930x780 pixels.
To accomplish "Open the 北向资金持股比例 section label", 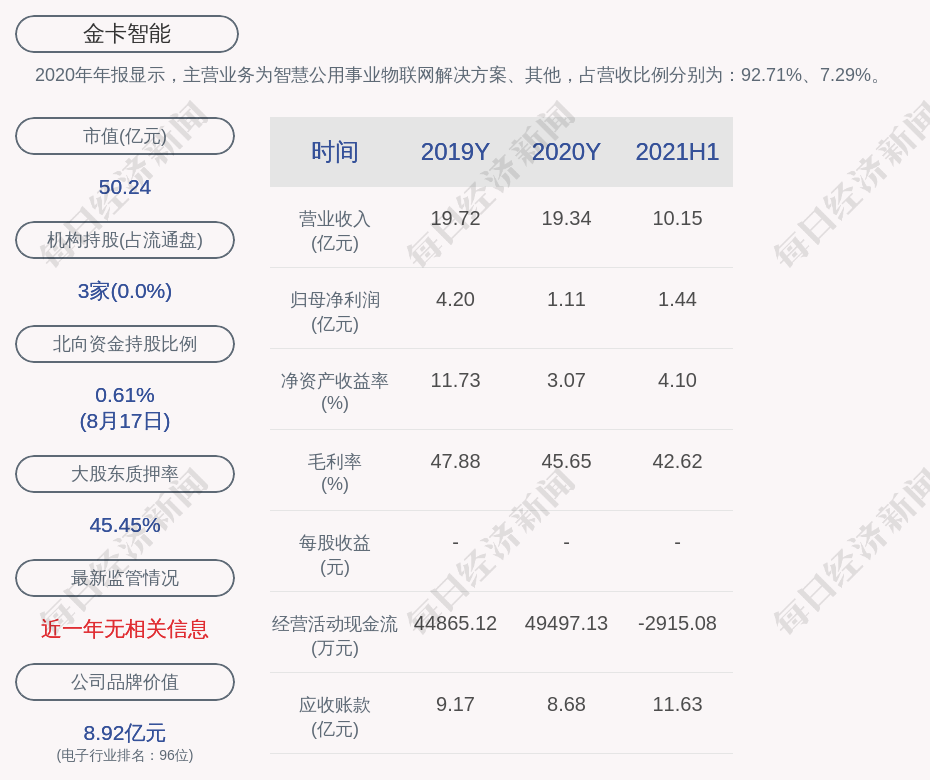I will 125,344.
